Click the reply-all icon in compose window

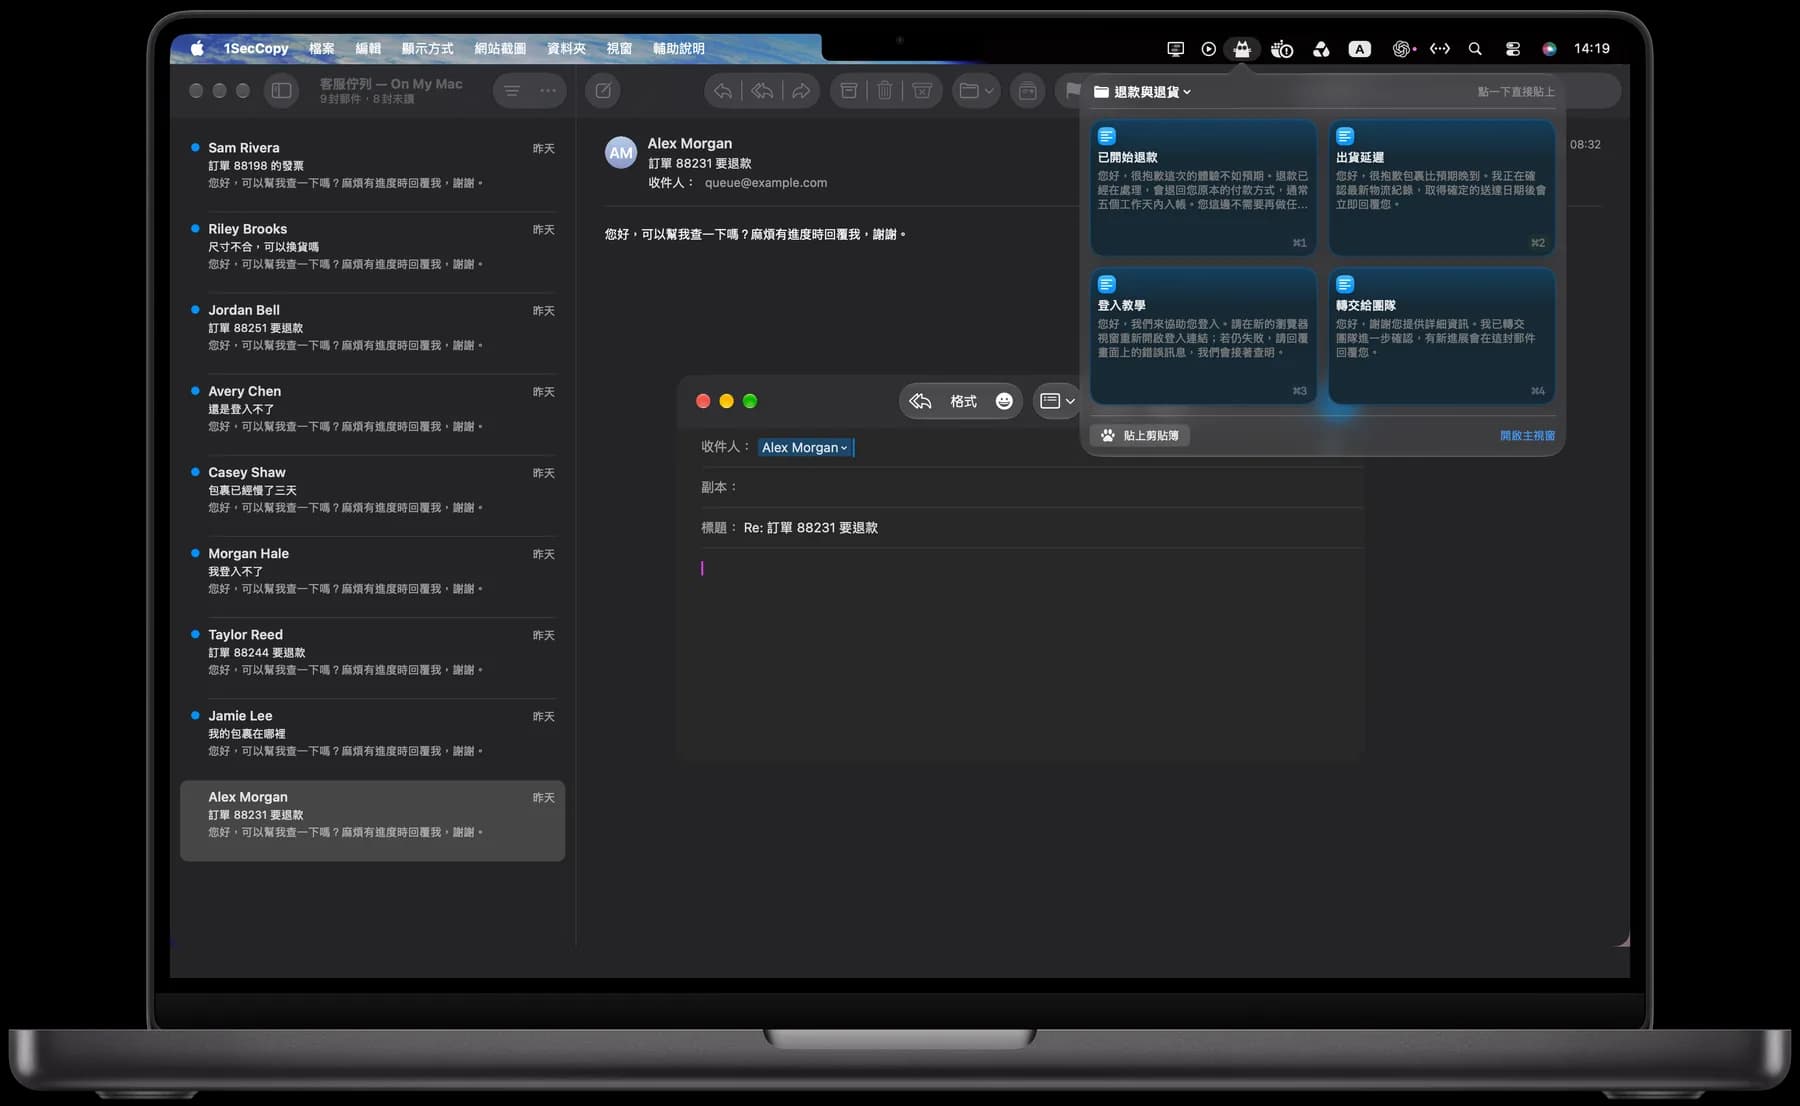(921, 401)
